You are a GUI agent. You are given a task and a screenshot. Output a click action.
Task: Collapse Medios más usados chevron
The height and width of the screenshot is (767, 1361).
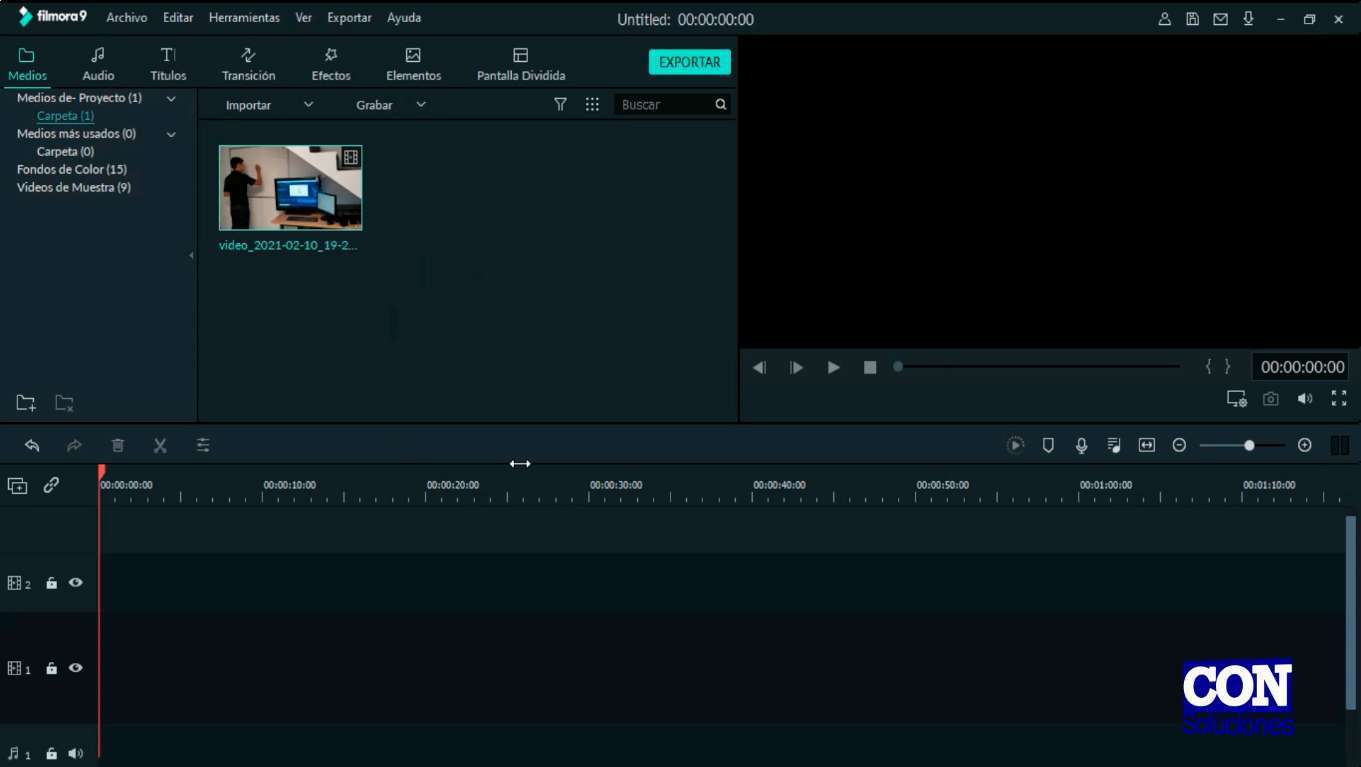(171, 134)
